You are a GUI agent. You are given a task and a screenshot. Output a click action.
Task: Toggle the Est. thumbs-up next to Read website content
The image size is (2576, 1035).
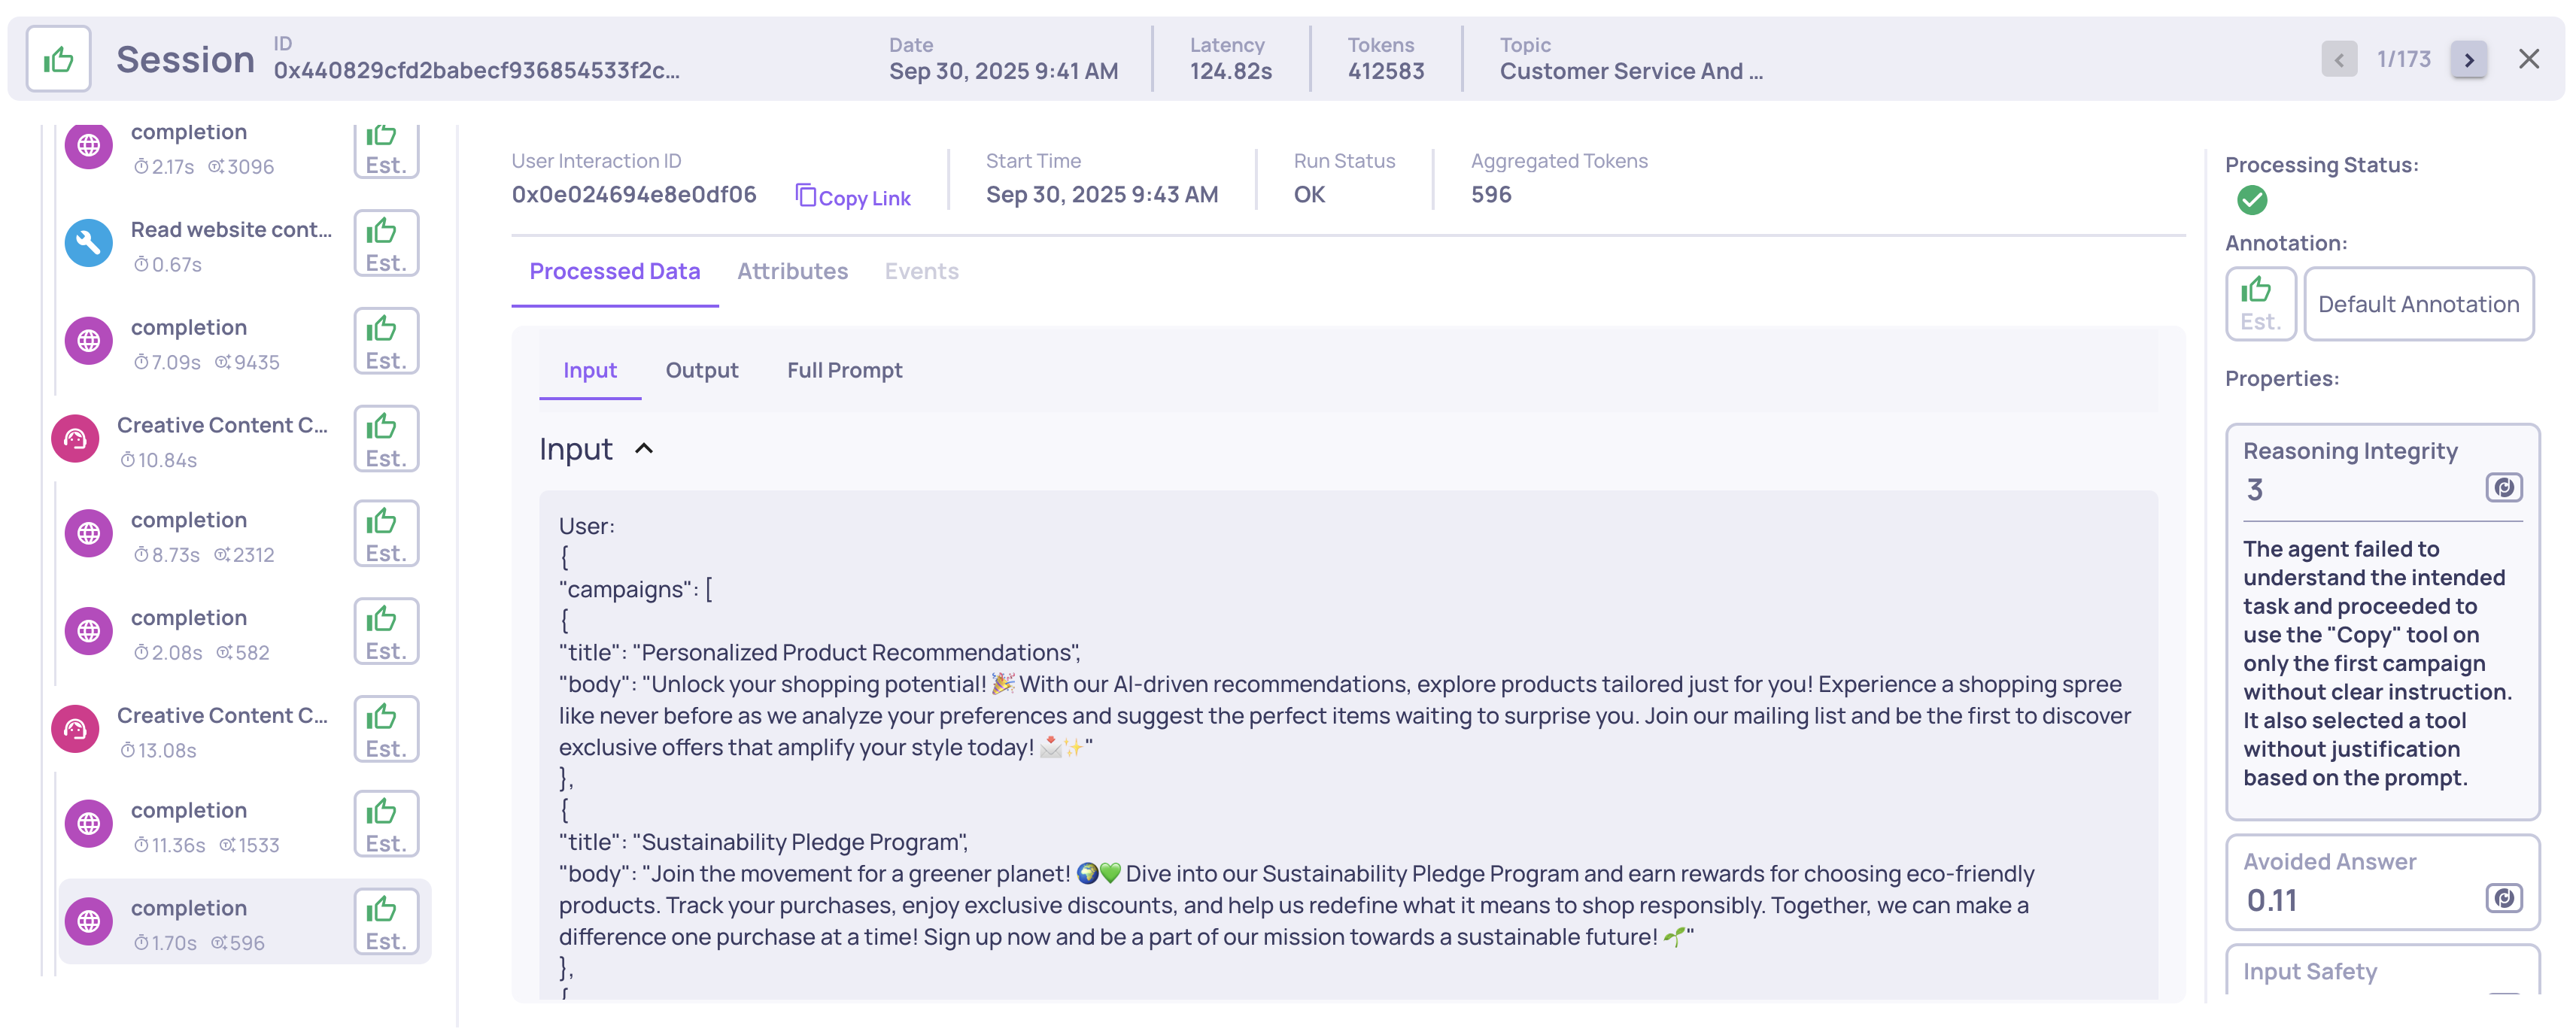click(386, 242)
